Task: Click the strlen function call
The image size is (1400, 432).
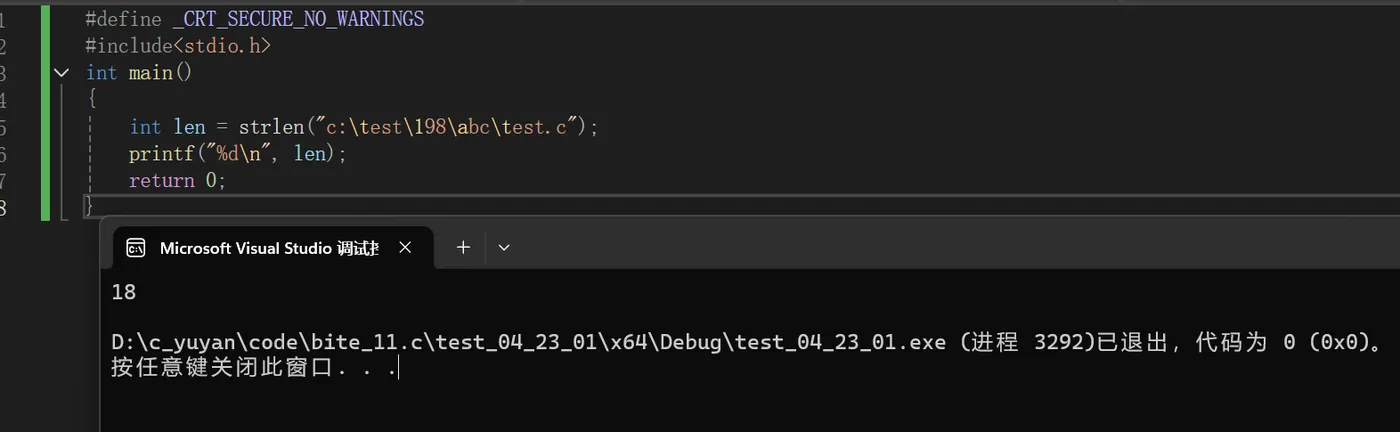Action: (x=272, y=127)
